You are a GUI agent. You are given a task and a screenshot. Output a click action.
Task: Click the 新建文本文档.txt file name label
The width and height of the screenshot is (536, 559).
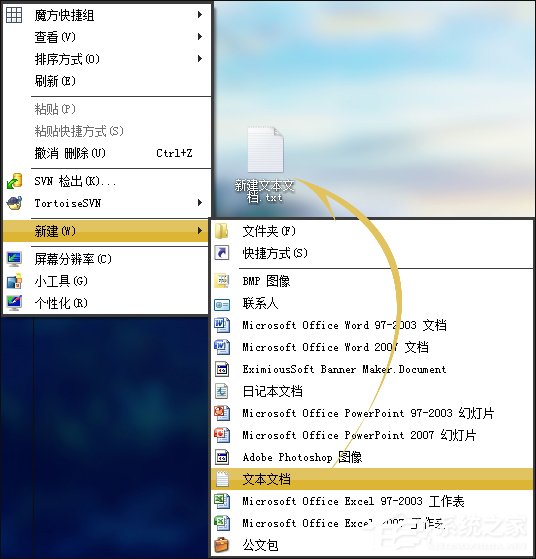tap(265, 191)
